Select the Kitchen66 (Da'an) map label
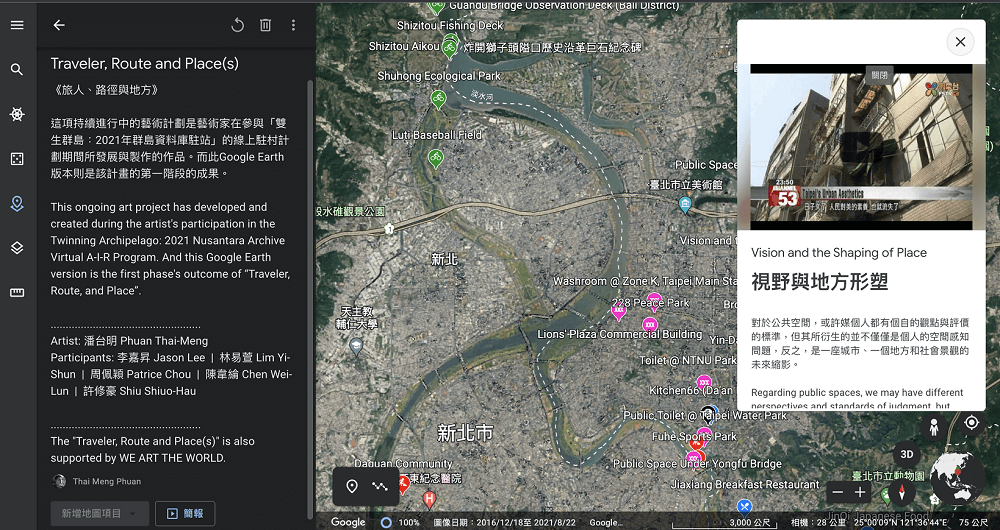Screen dimensions: 1000x530 (x=693, y=390)
